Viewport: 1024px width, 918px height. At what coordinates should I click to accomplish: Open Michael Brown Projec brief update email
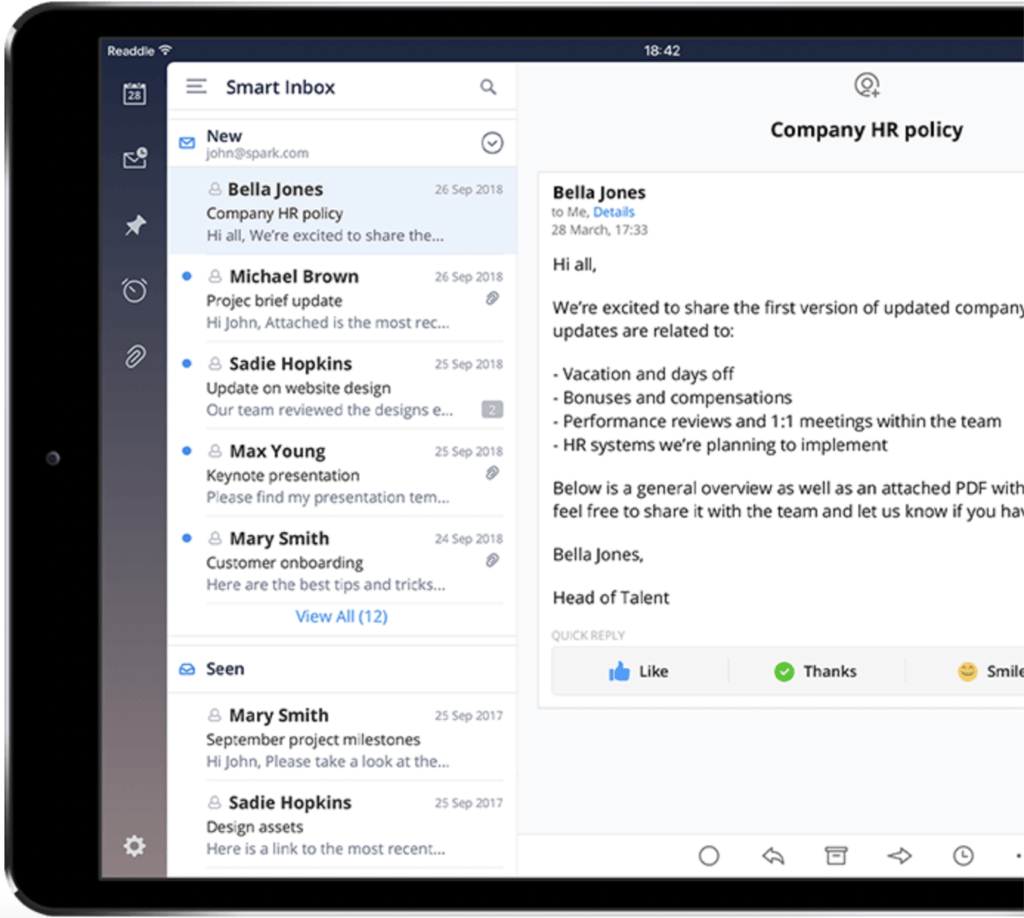tap(342, 298)
